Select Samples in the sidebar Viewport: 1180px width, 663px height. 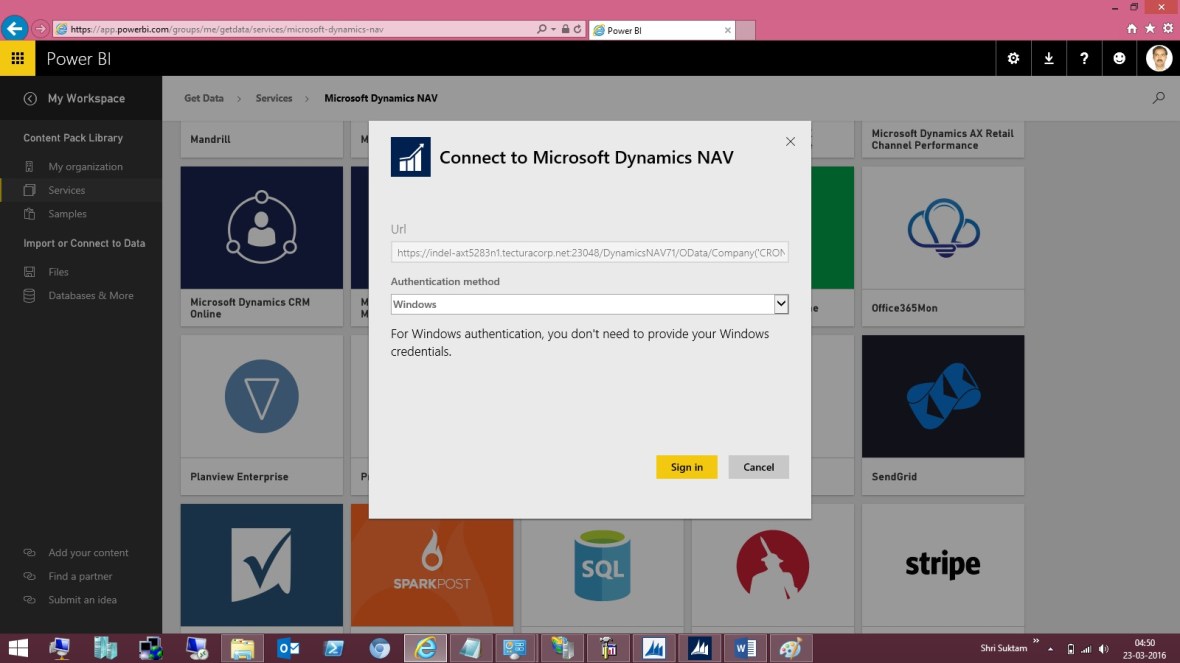[x=66, y=214]
